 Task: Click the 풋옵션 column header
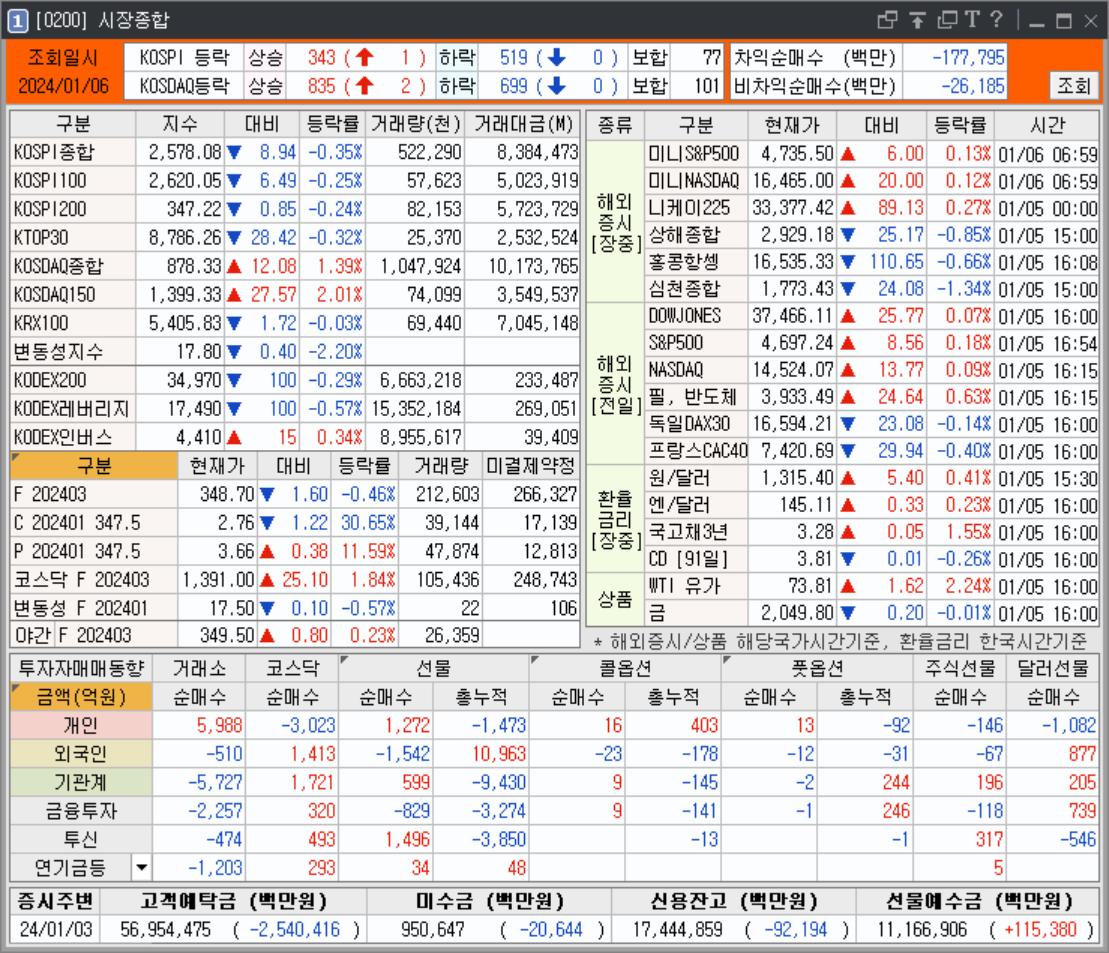pyautogui.click(x=817, y=669)
